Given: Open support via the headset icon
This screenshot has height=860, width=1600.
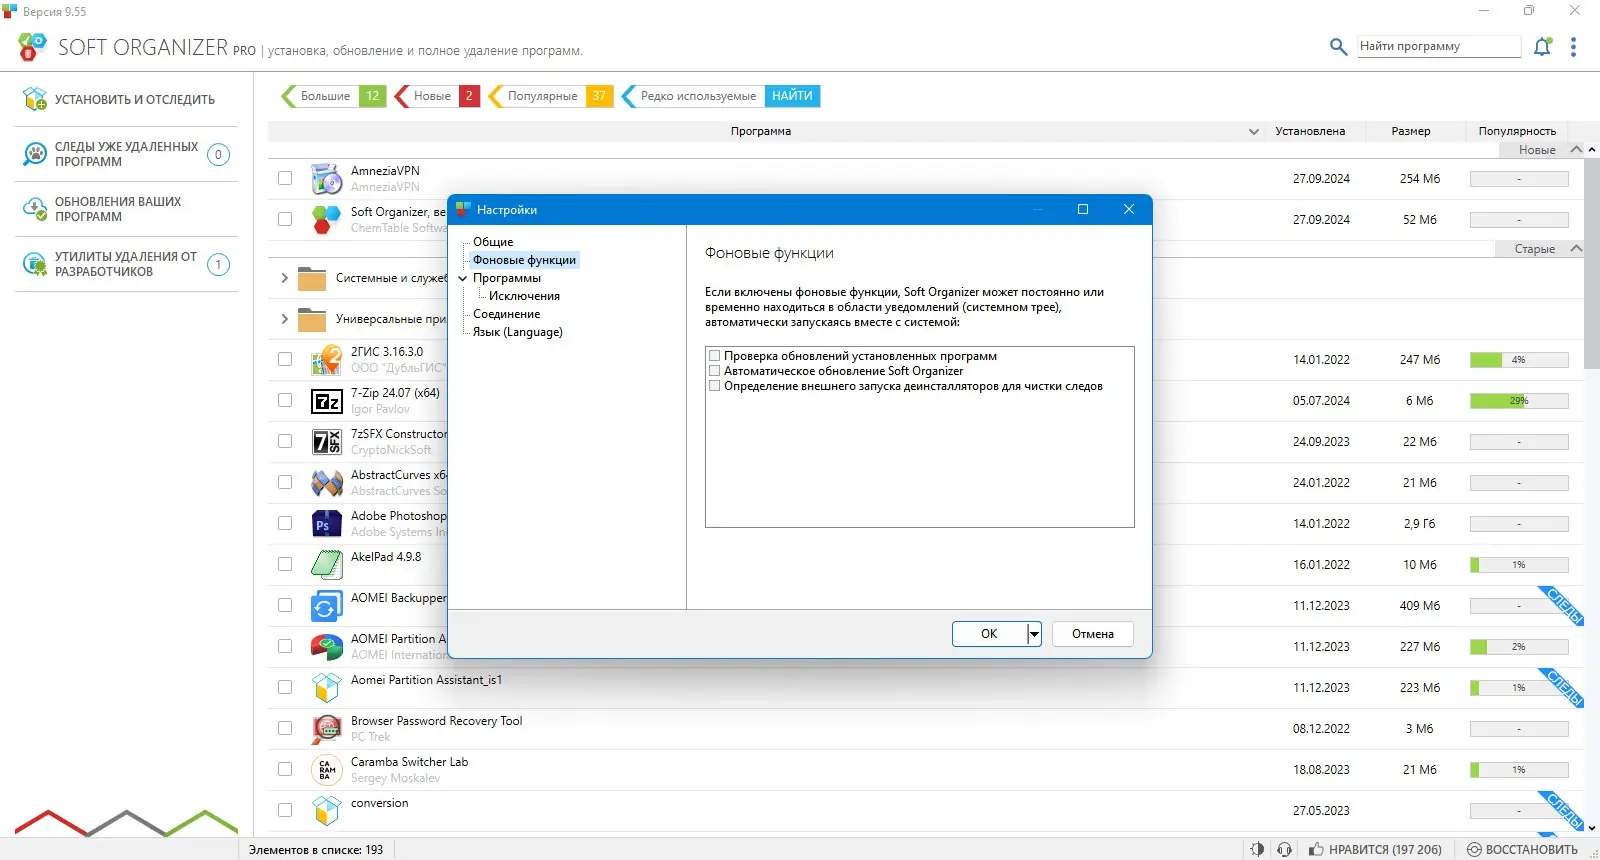Looking at the screenshot, I should click(x=1285, y=849).
